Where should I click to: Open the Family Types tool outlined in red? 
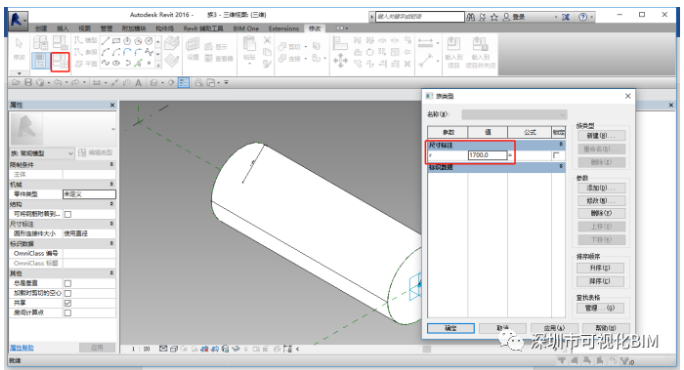[60, 62]
